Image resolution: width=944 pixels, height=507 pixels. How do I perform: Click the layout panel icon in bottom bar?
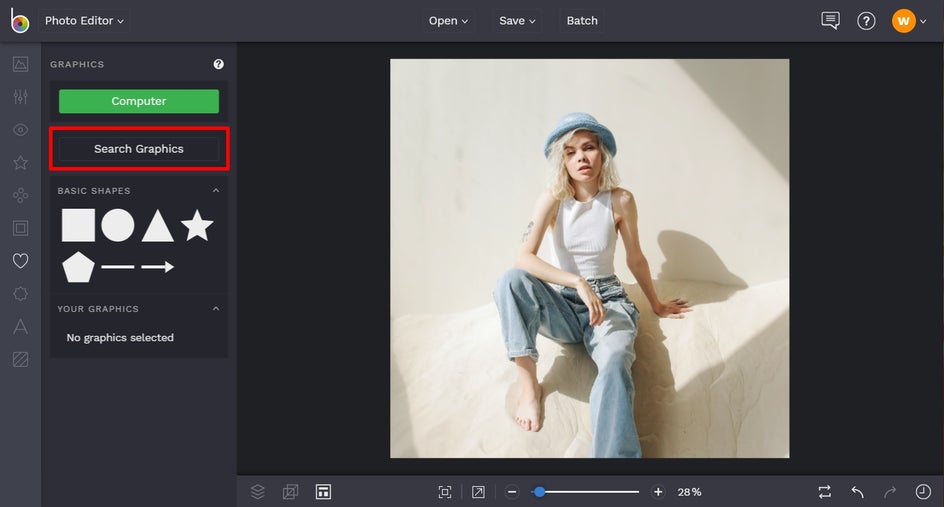[323, 492]
